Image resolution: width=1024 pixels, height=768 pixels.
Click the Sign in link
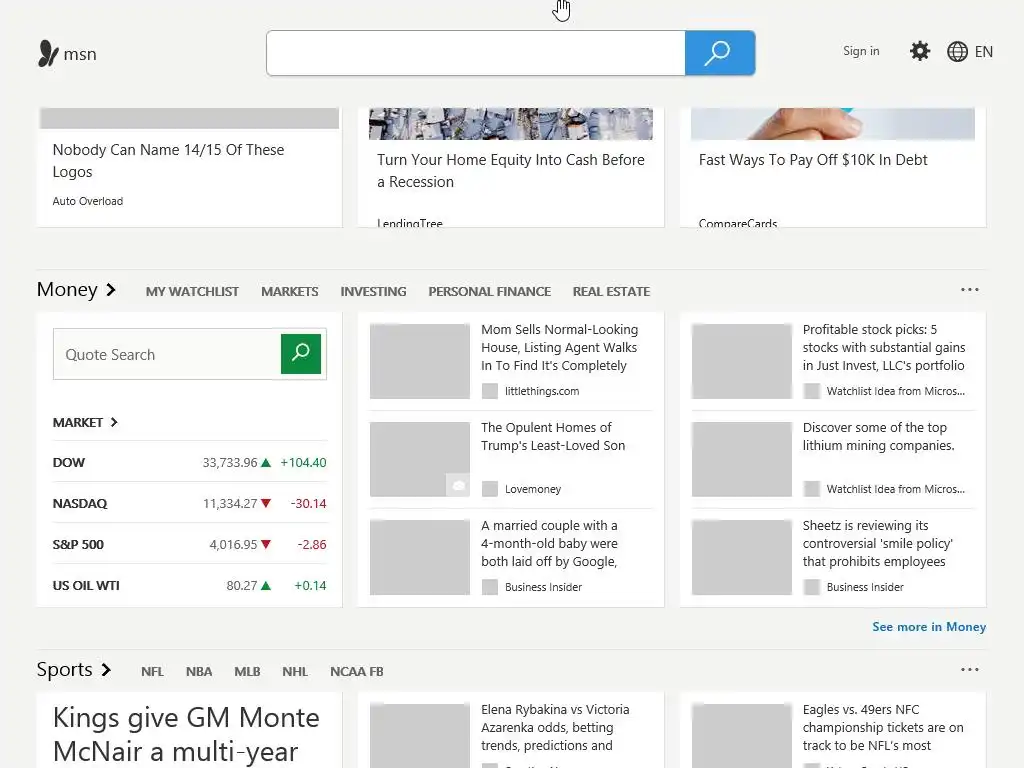coord(861,51)
